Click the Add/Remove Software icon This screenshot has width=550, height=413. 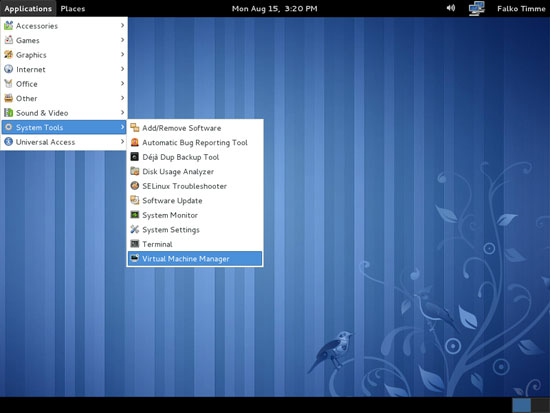tap(135, 128)
